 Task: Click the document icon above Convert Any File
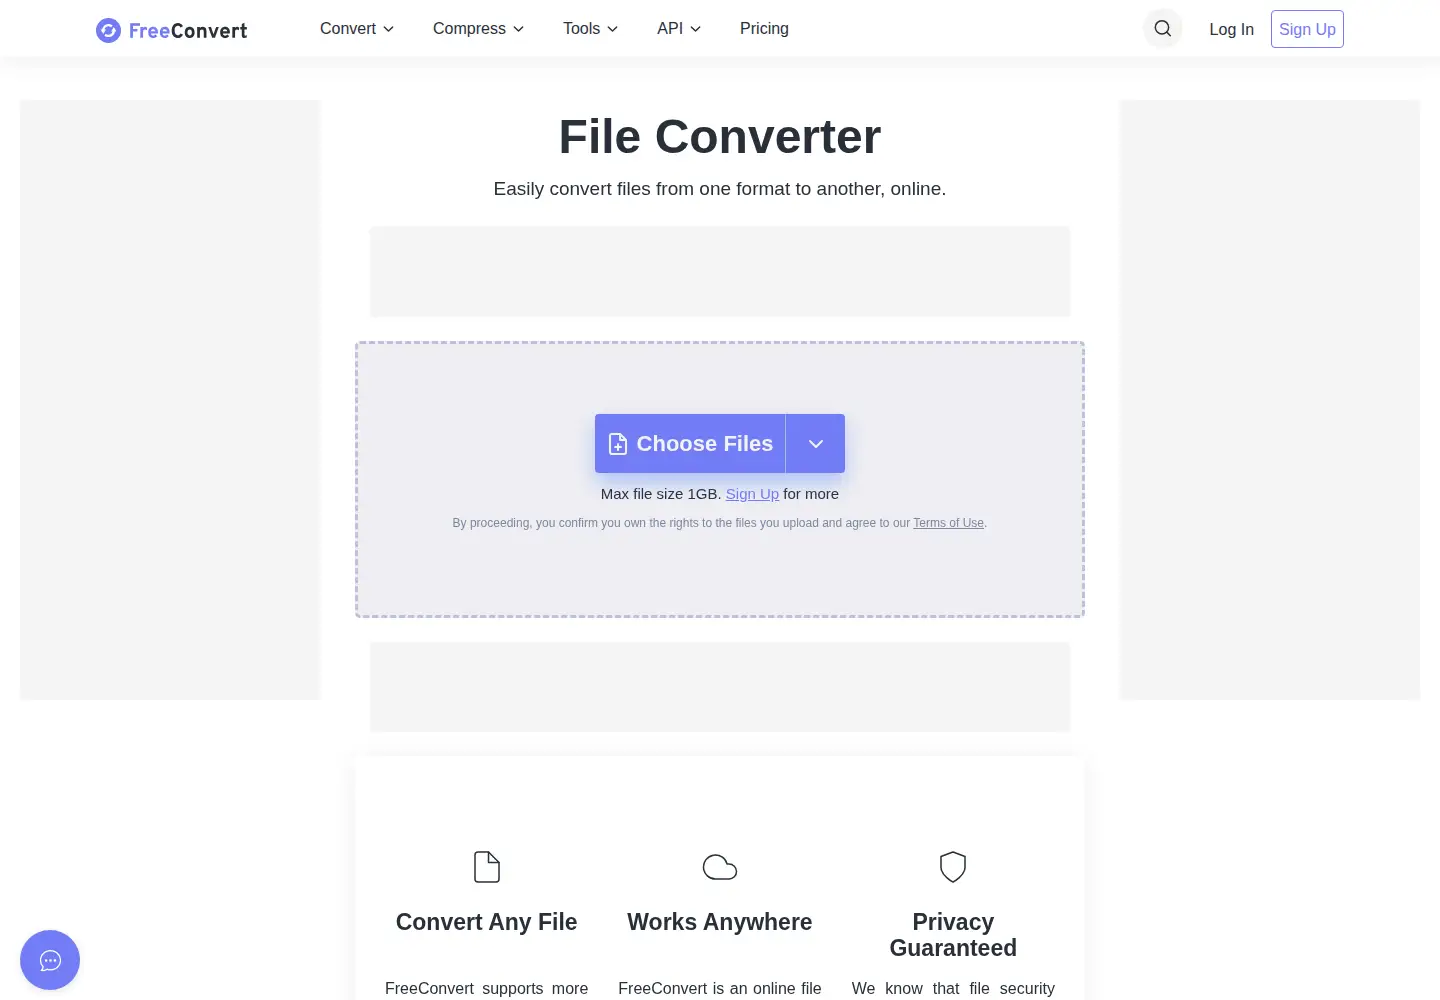tap(487, 867)
